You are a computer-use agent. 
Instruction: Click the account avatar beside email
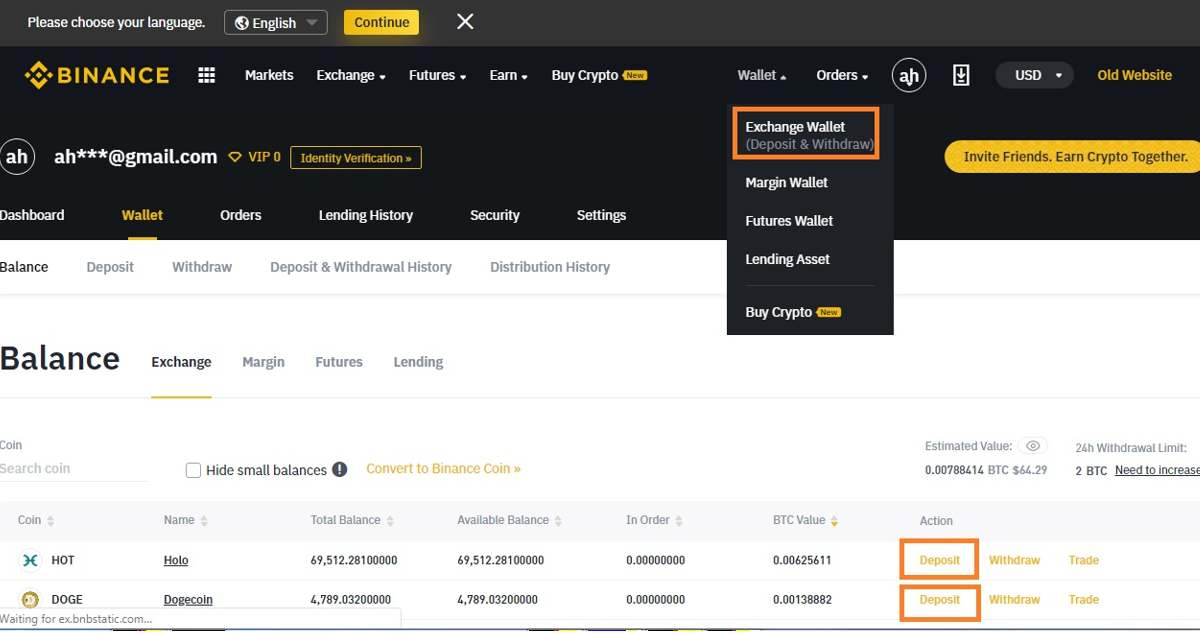17,157
